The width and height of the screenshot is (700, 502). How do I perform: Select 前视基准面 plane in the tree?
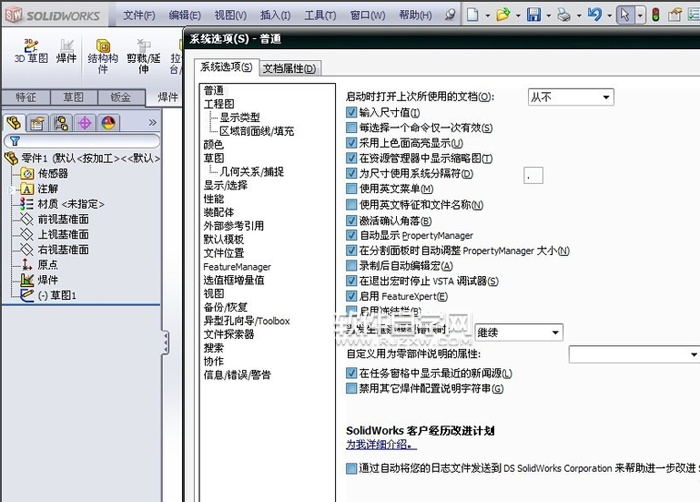click(63, 219)
